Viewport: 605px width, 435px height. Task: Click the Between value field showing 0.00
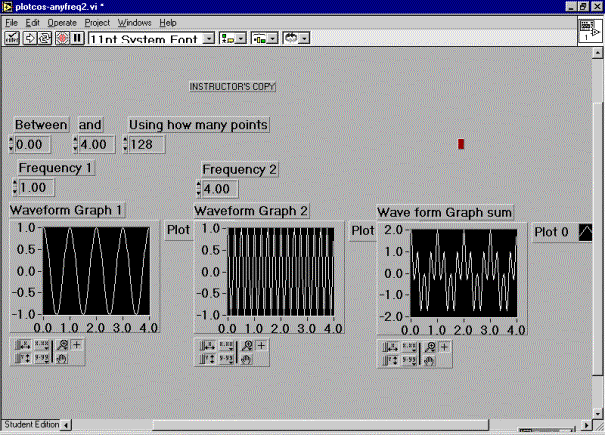pyautogui.click(x=32, y=145)
